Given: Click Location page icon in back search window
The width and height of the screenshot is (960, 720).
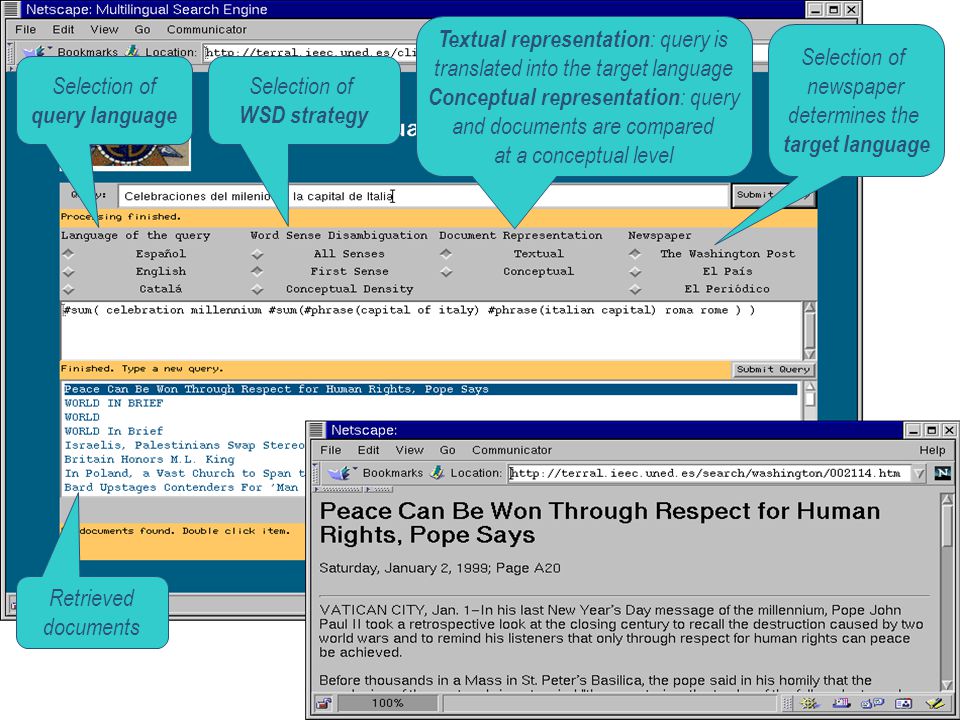Looking at the screenshot, I should click(132, 51).
